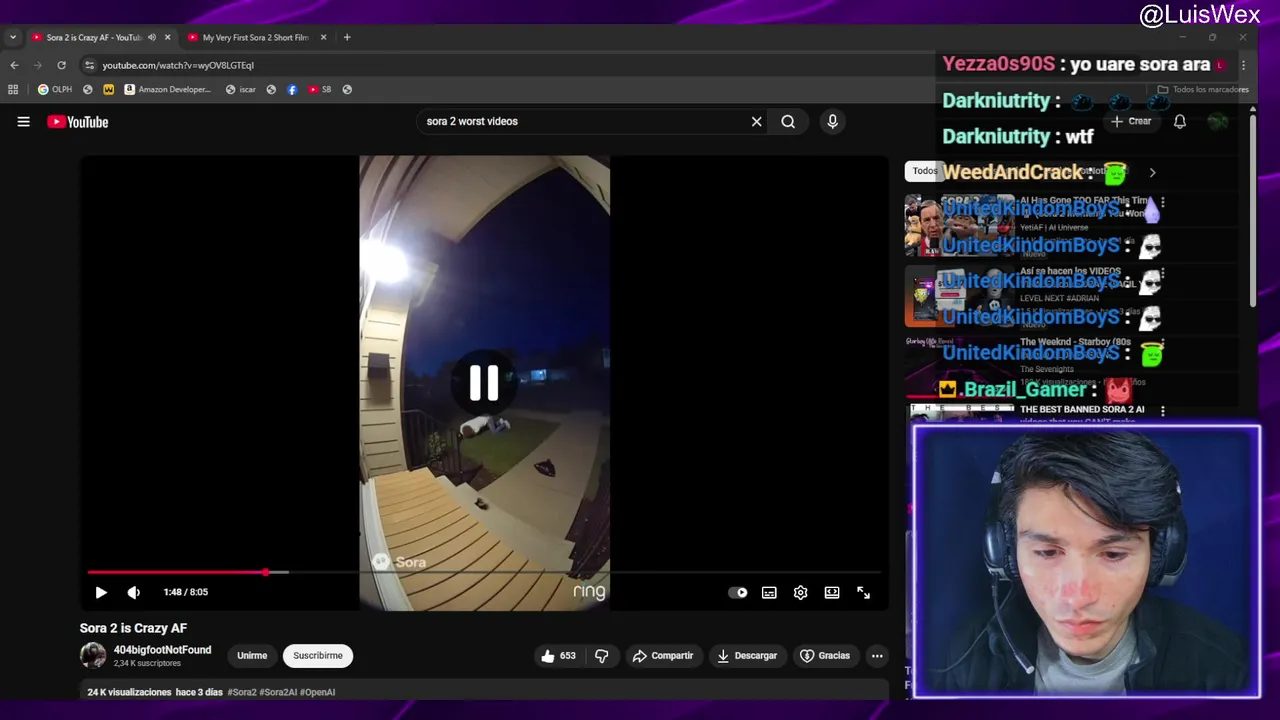Reload the current page

click(x=61, y=65)
